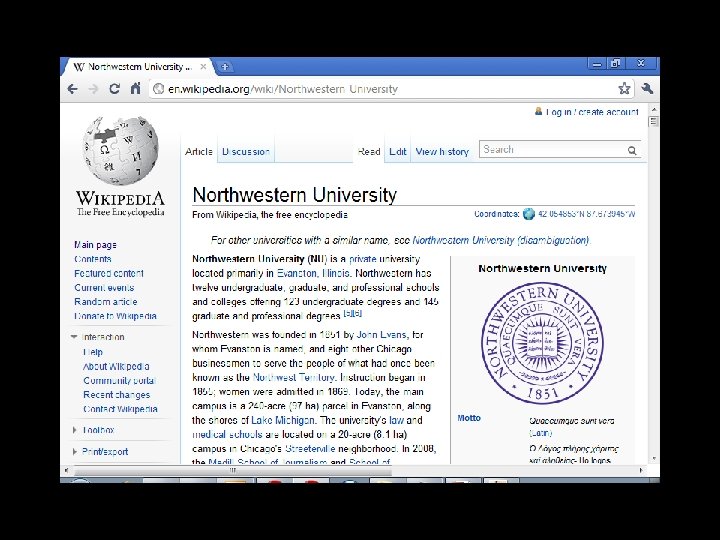Click the Latin link under the motto
This screenshot has width=720, height=540.
tap(540, 433)
